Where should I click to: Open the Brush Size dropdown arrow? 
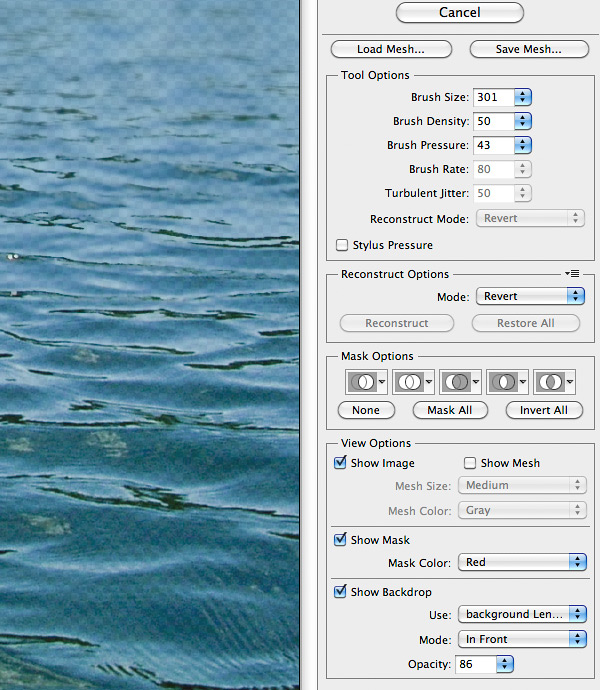point(523,97)
